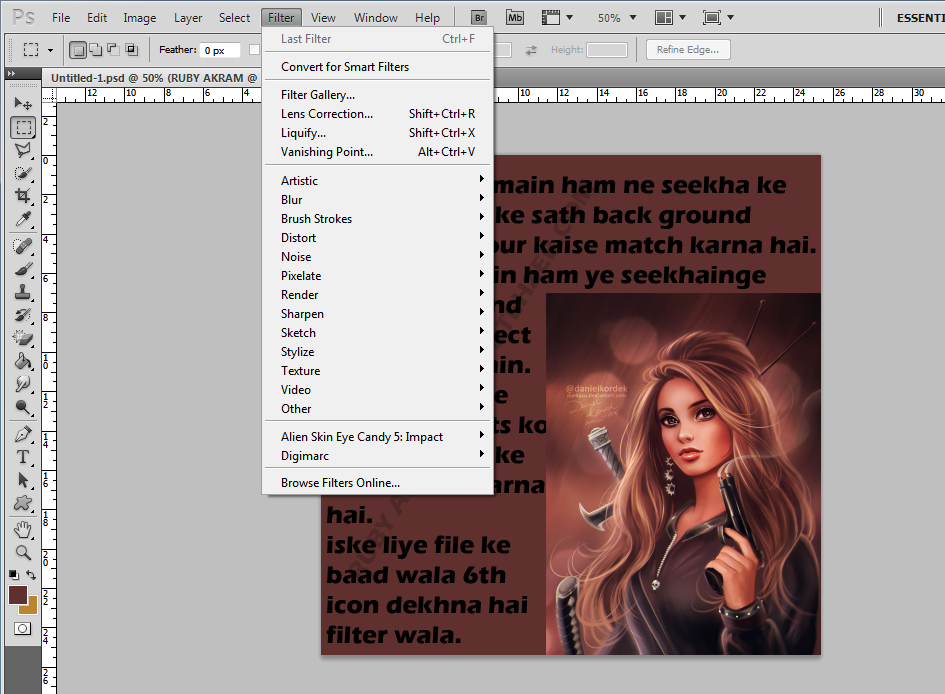Select the Clone Stamp tool
This screenshot has height=694, width=945.
point(23,292)
